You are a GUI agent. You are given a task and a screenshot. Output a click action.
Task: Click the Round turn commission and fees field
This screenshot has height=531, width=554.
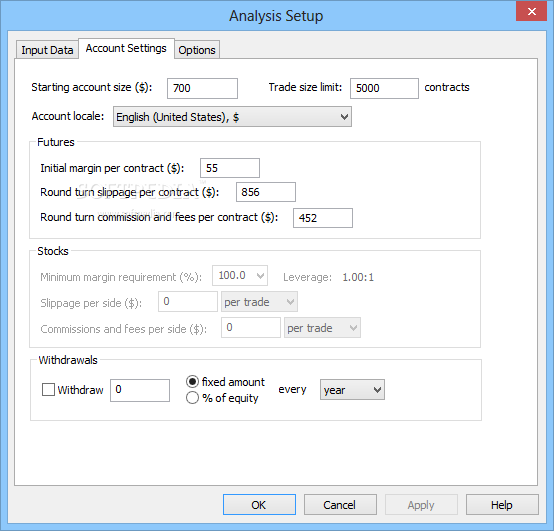[x=323, y=218]
